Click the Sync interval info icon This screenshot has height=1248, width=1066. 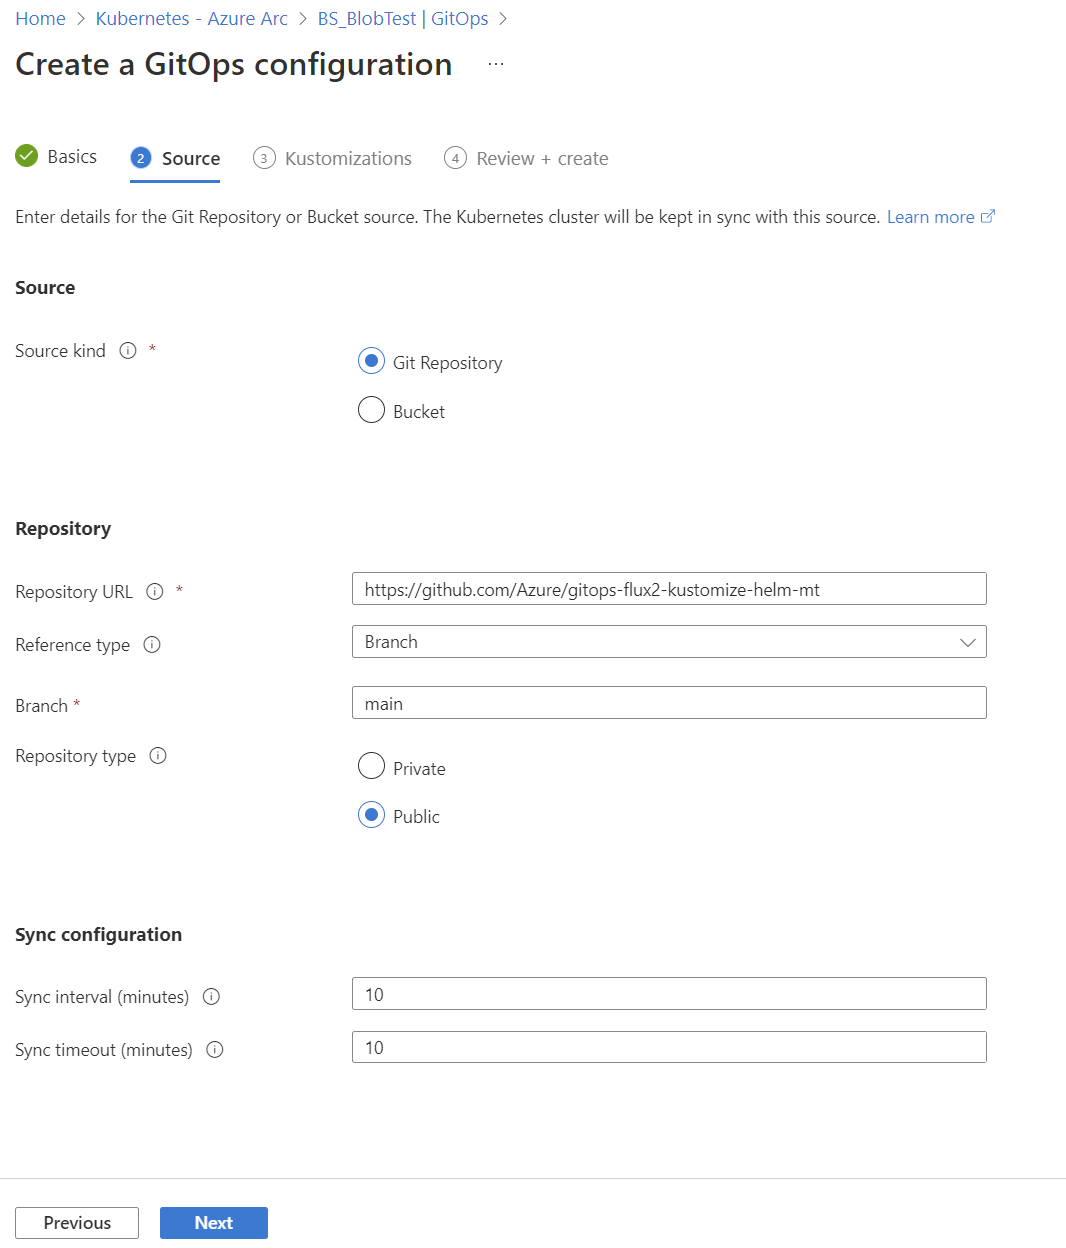click(211, 996)
